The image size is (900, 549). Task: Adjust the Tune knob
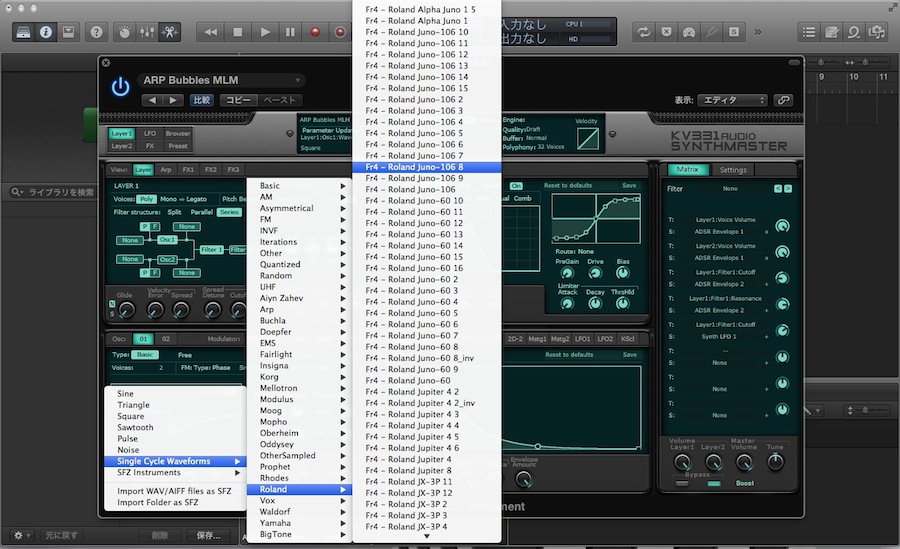point(775,461)
